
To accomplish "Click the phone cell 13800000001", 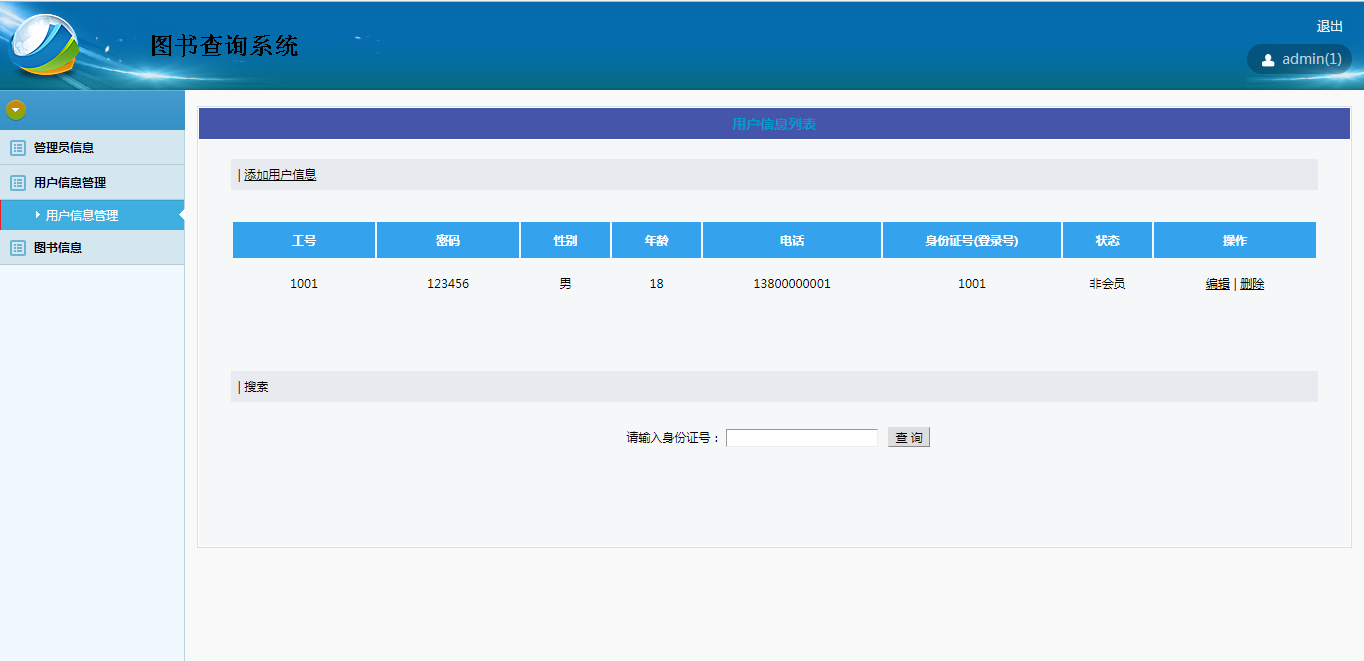I will coord(792,284).
